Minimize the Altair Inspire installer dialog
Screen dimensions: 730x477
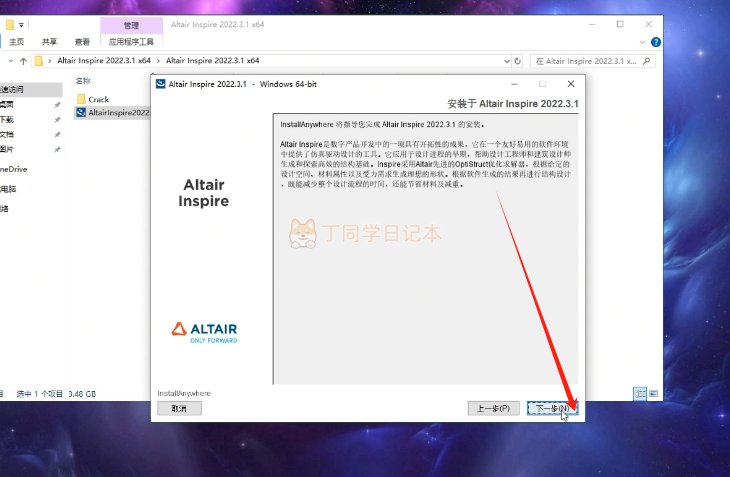coord(514,84)
